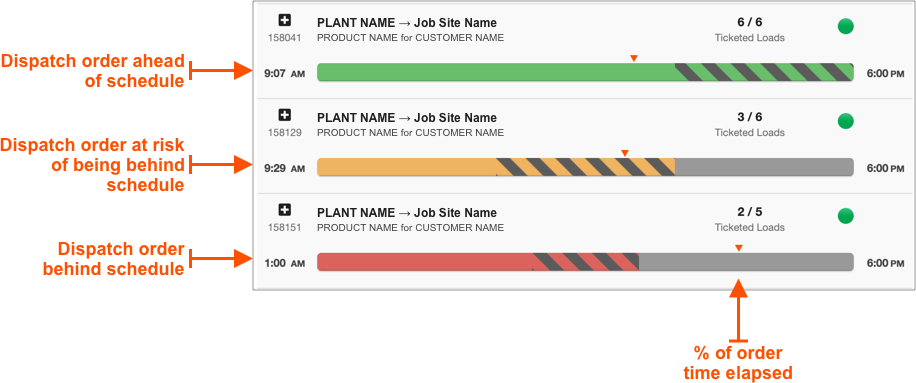Click striped section of orange progress bar

pyautogui.click(x=585, y=167)
